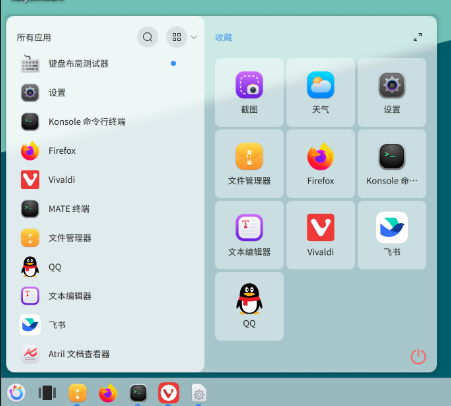This screenshot has height=406, width=451.
Task: Open the multitasking view on taskbar
Action: coord(47,393)
